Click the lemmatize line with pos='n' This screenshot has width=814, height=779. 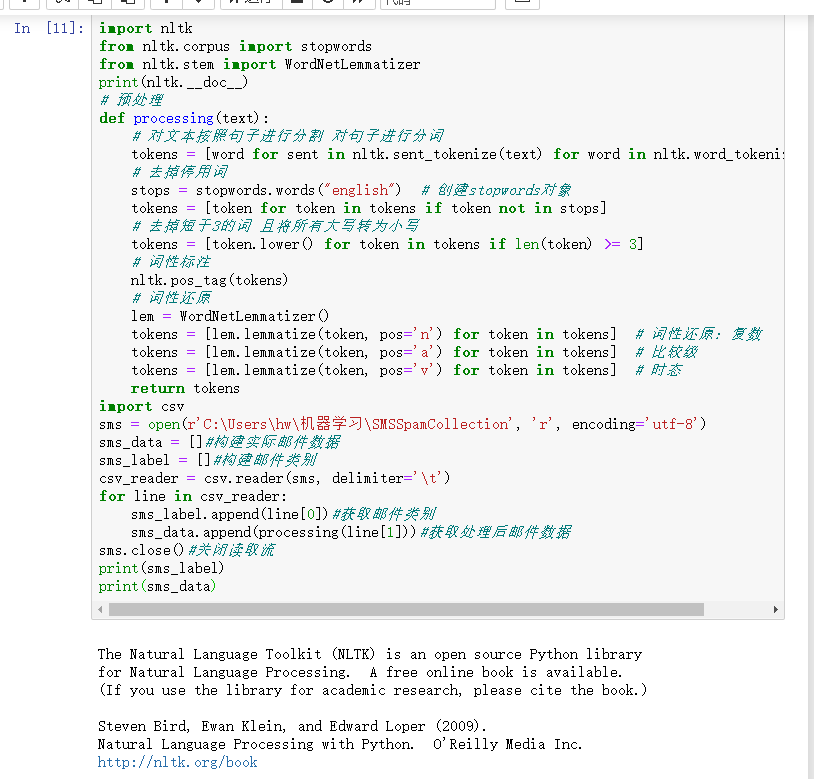click(373, 334)
